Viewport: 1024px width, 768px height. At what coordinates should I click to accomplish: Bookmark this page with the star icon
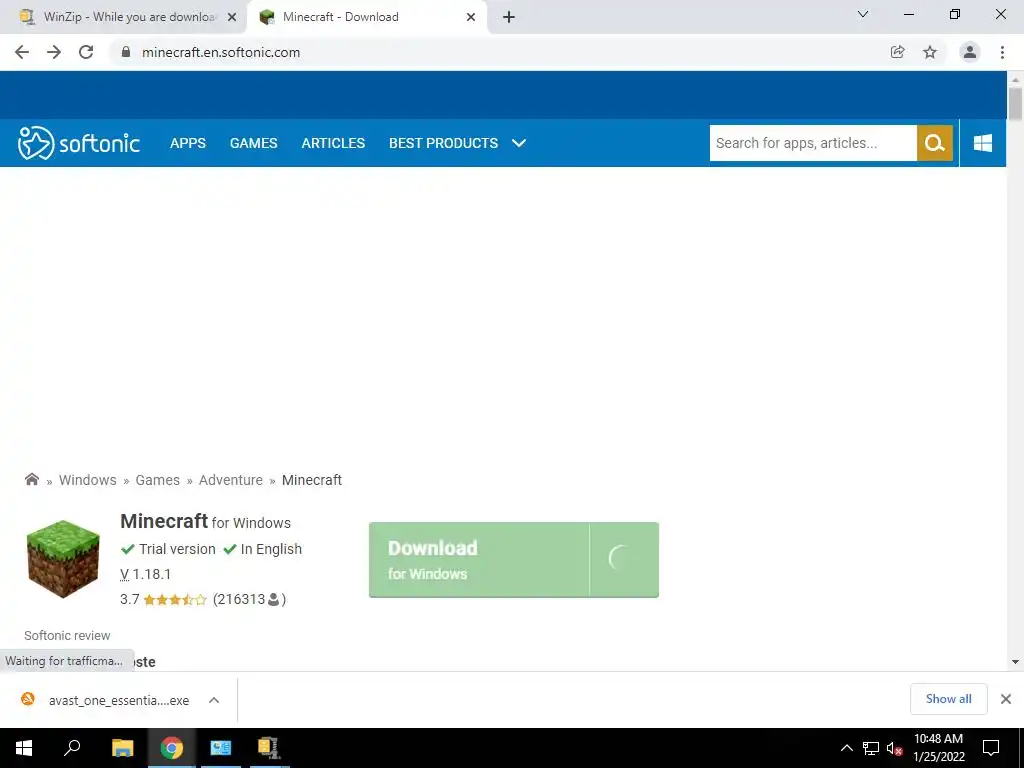pos(930,52)
